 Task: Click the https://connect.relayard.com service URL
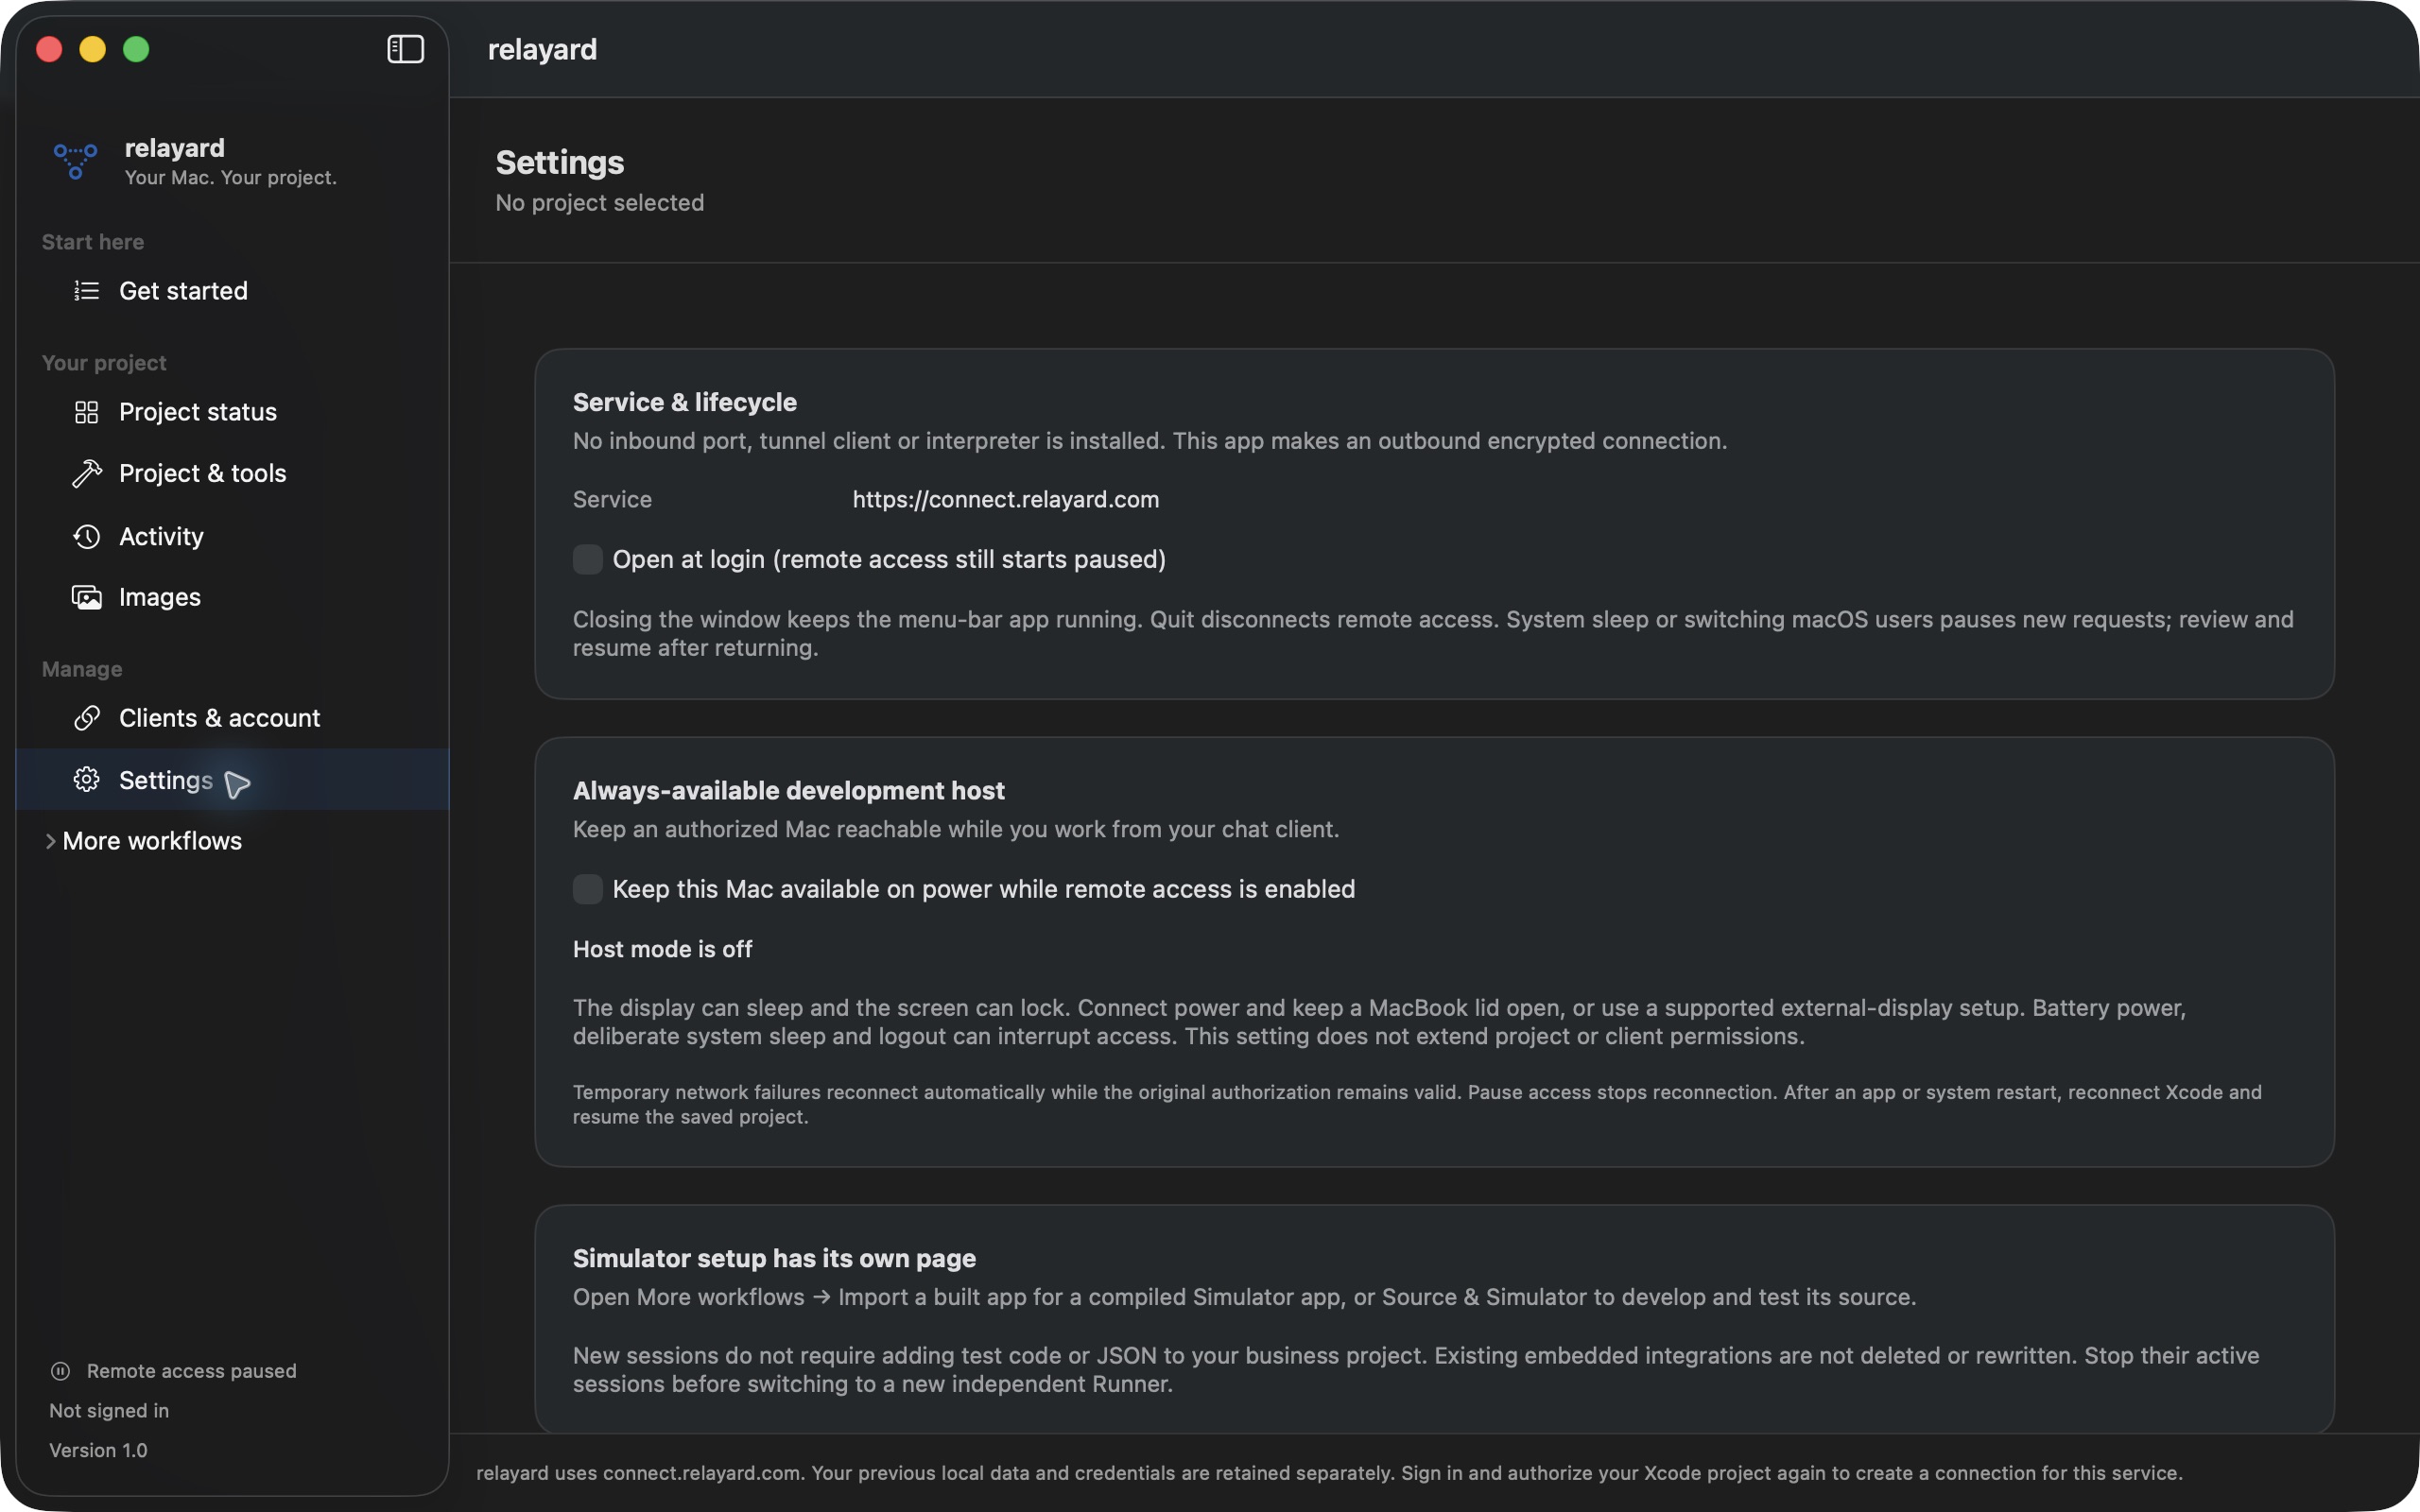[x=1006, y=499]
